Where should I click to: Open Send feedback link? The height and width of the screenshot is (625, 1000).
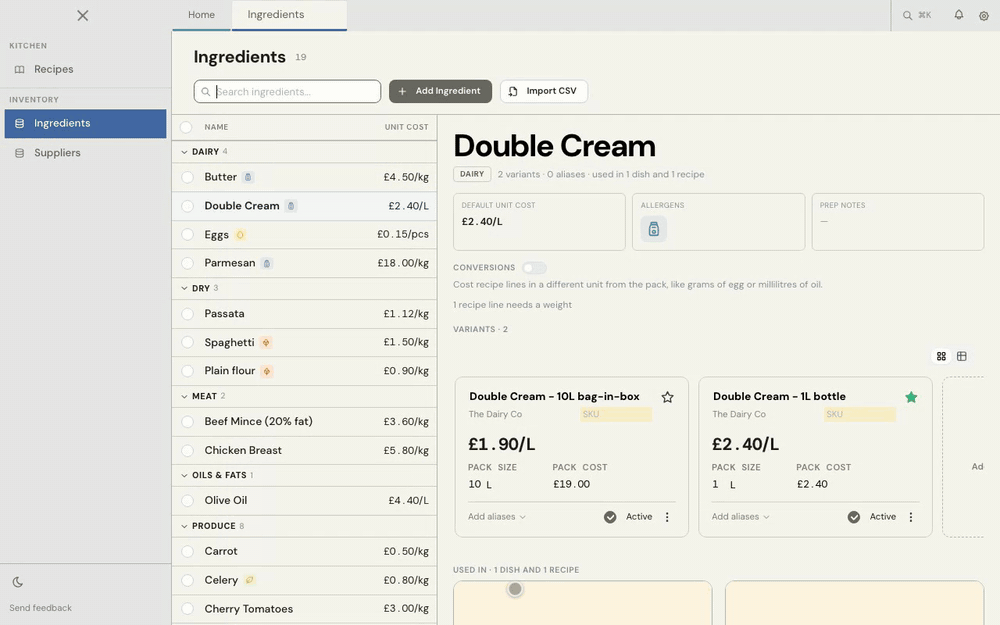point(40,608)
